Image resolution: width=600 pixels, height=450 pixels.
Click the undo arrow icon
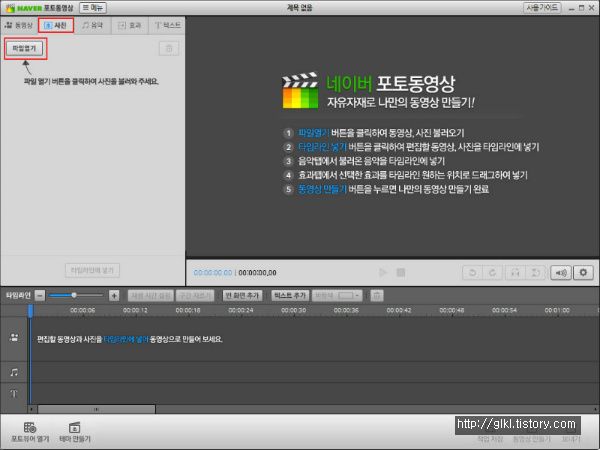(473, 273)
